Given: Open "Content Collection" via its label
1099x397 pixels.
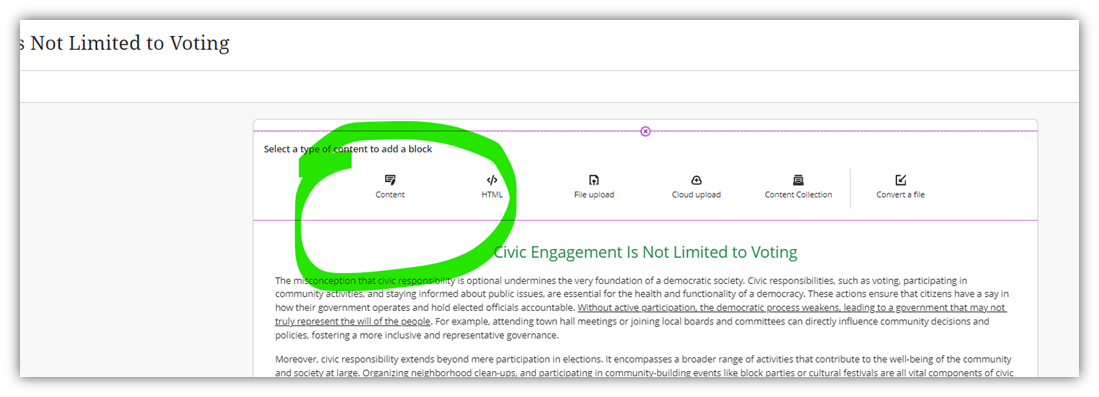Looking at the screenshot, I should point(798,195).
